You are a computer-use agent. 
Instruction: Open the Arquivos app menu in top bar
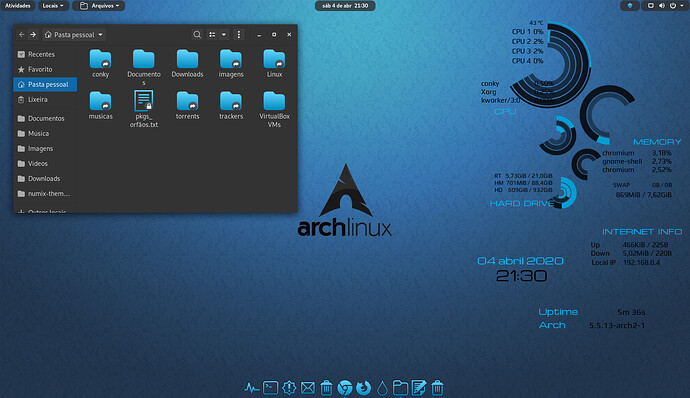coord(99,6)
